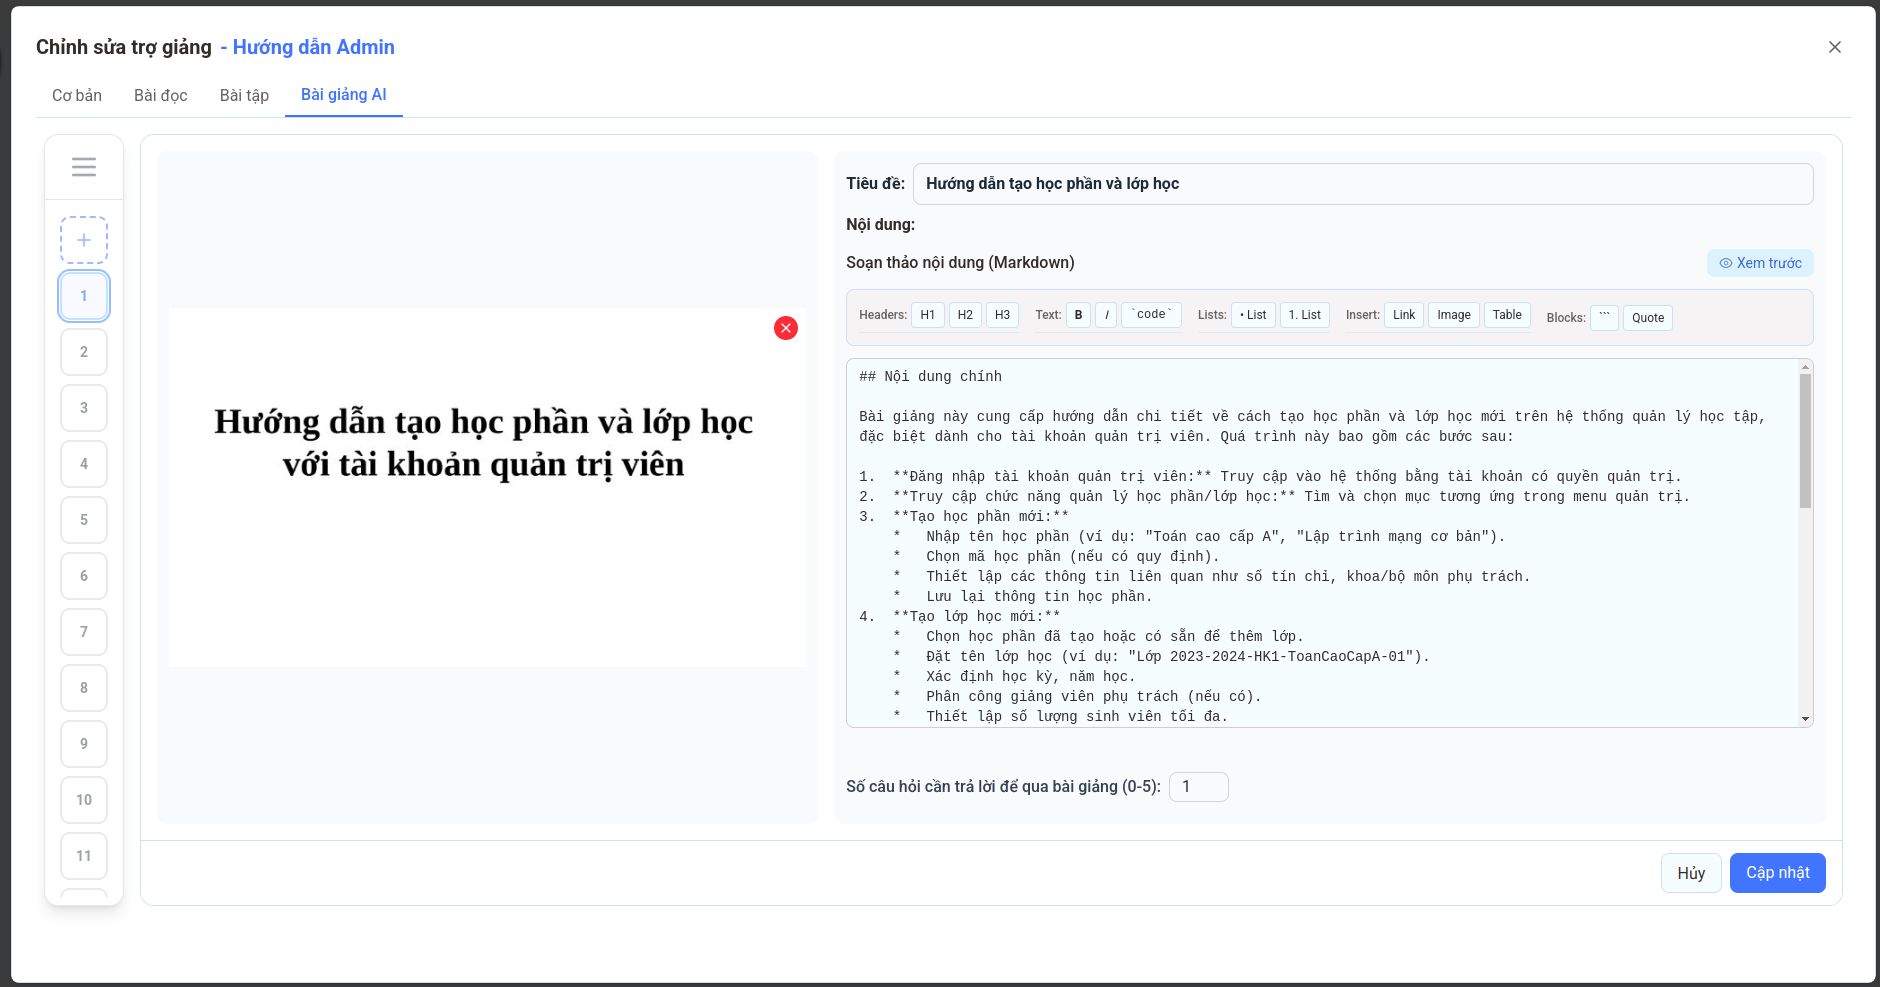The width and height of the screenshot is (1880, 987).
Task: Insert a Table into the content
Action: click(1507, 314)
